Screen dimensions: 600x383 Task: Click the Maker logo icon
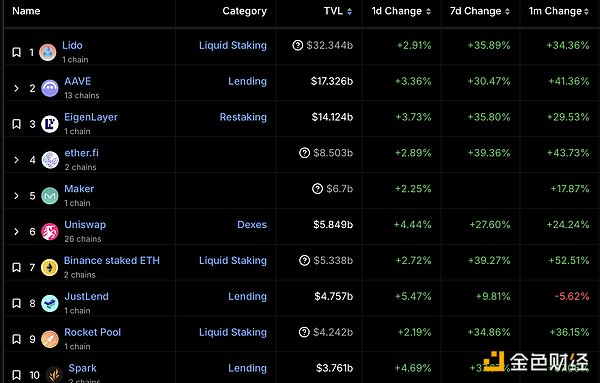(50, 196)
